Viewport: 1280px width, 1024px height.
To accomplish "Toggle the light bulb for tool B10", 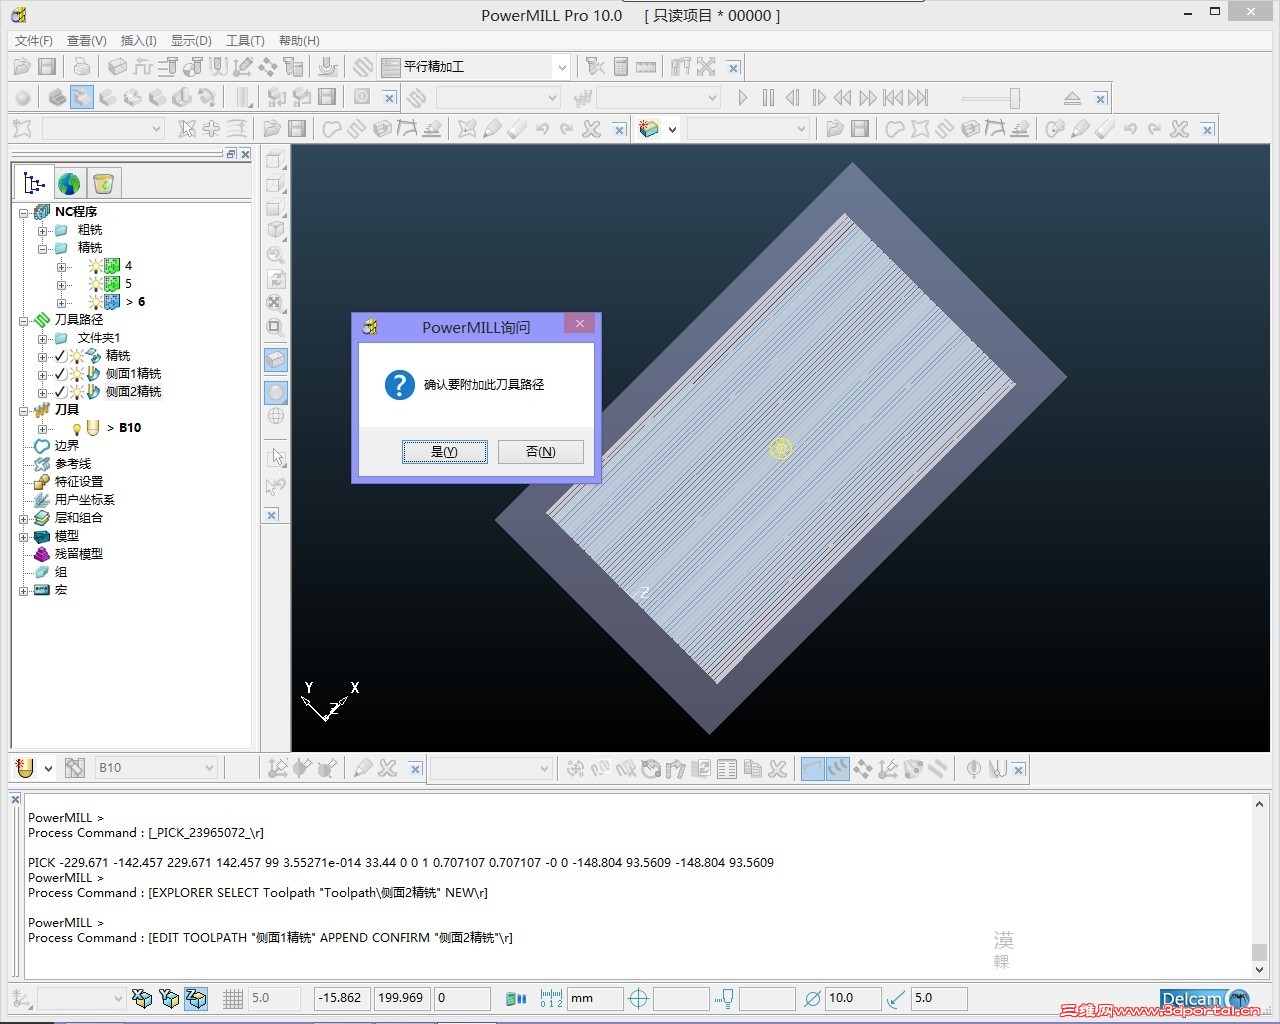I will (76, 428).
